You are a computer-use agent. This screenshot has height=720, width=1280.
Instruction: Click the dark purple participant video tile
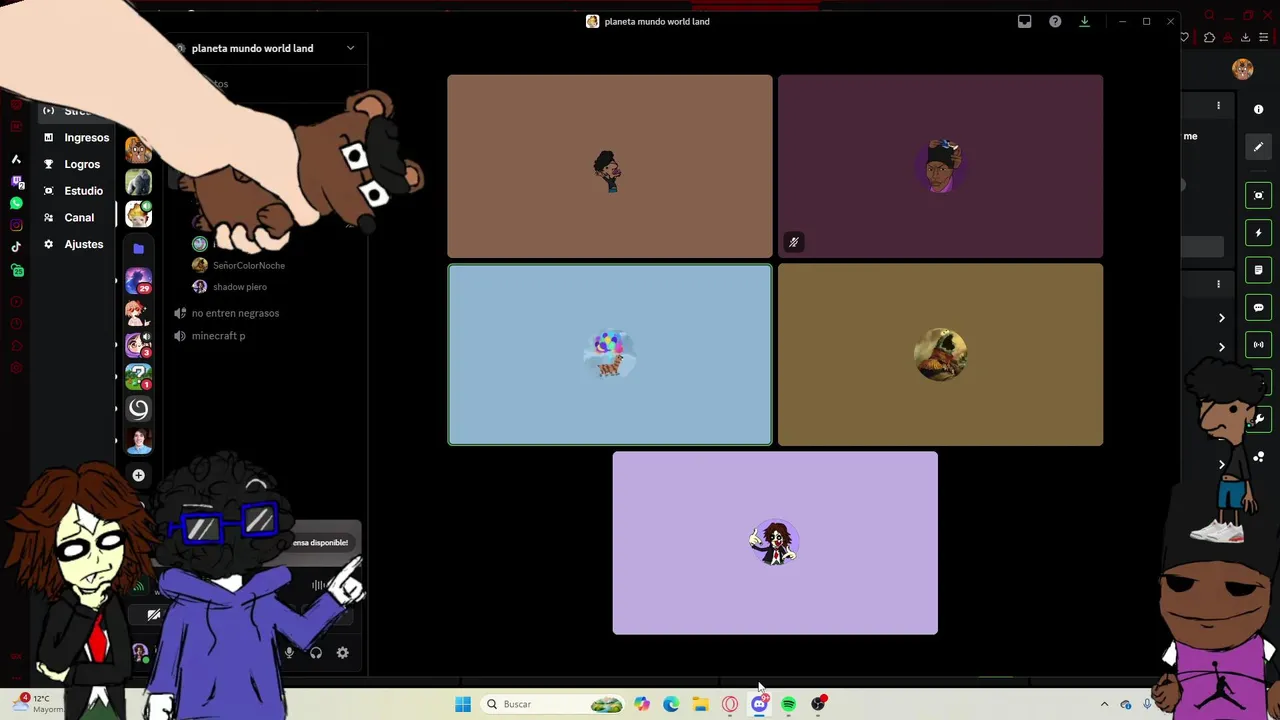click(x=940, y=166)
